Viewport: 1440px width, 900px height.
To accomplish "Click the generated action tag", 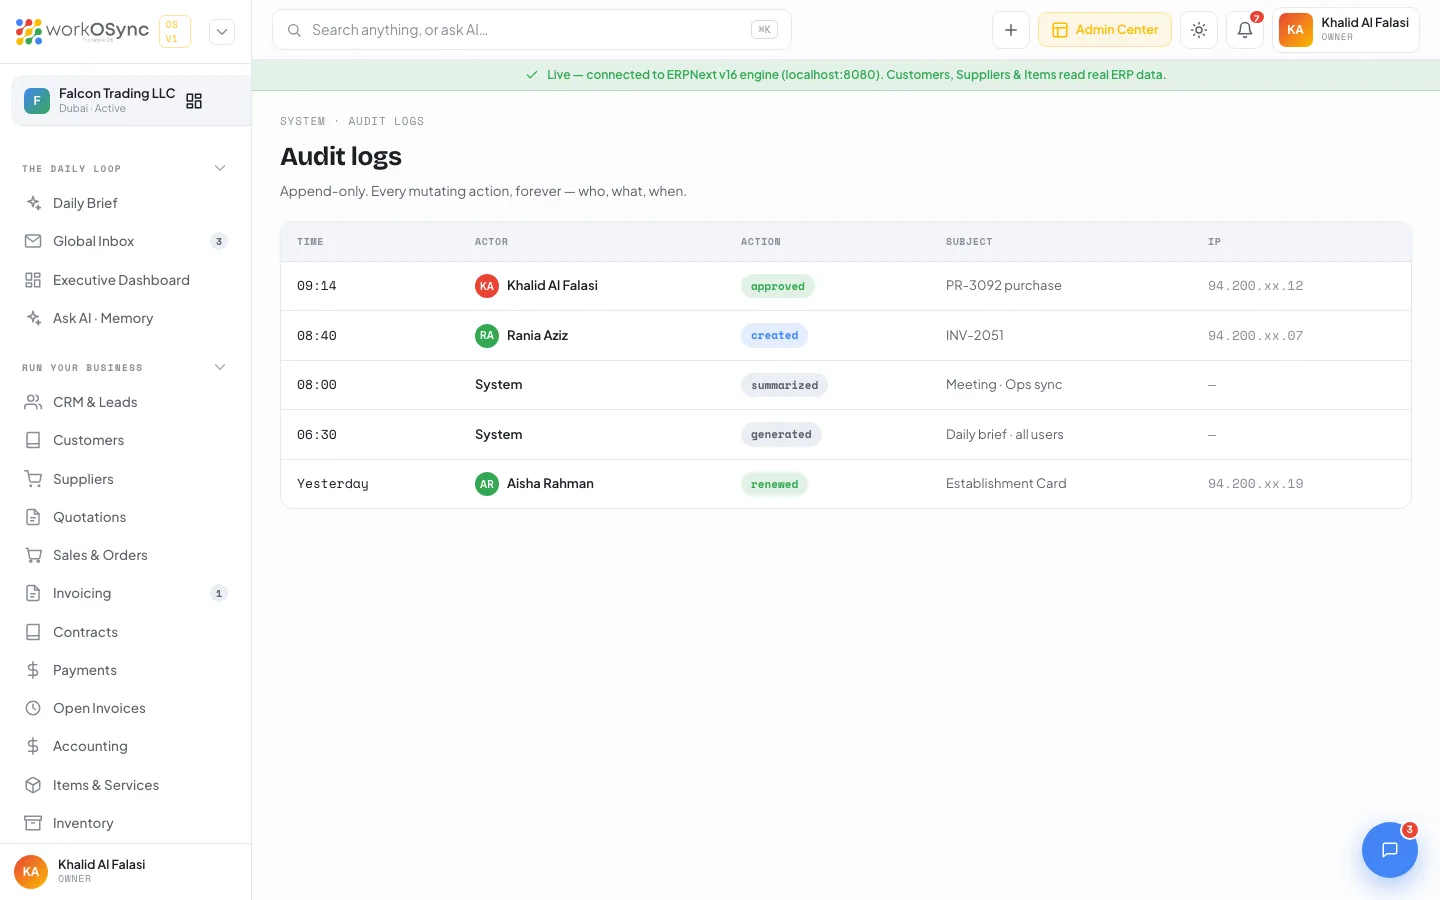I will click(781, 434).
